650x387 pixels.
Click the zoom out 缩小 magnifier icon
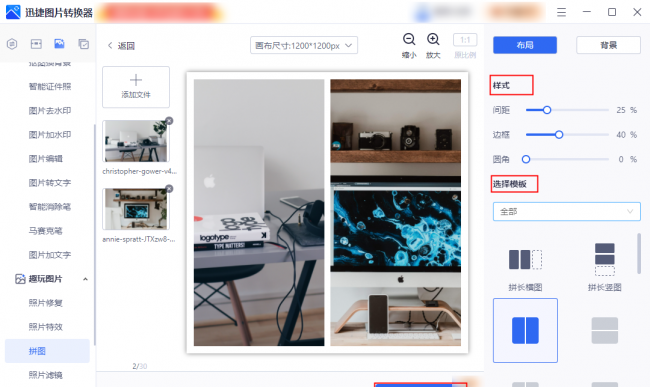coord(409,39)
